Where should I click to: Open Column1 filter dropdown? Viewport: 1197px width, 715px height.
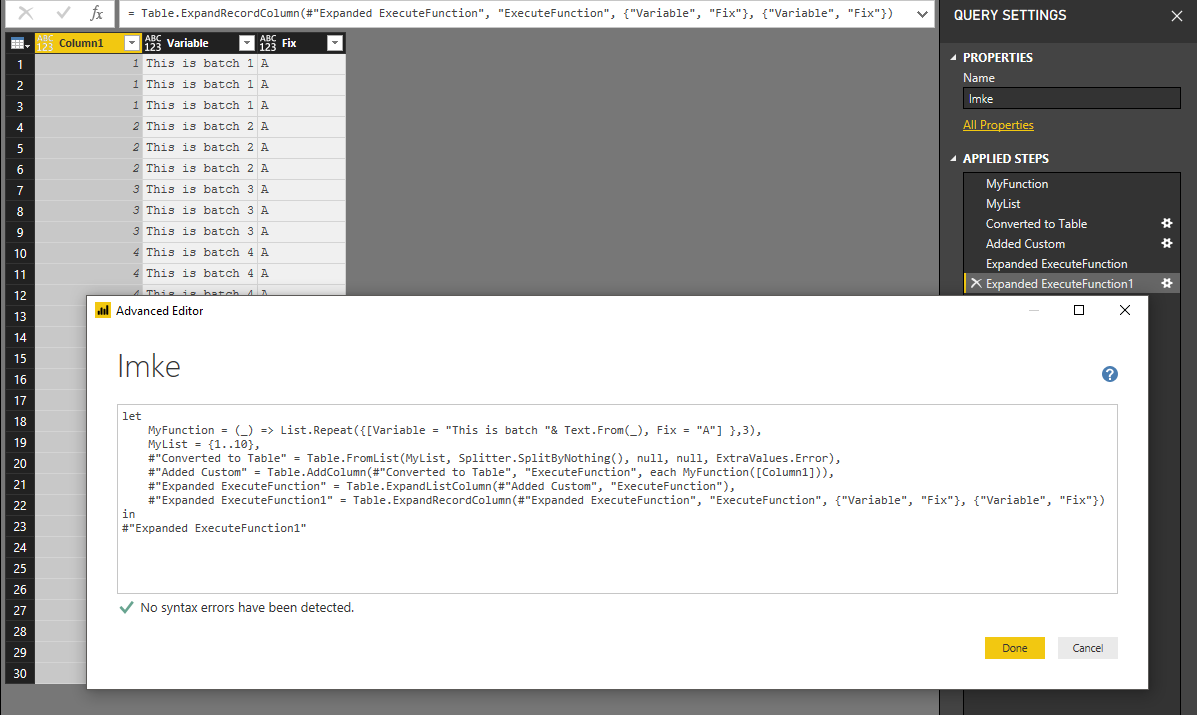coord(132,43)
